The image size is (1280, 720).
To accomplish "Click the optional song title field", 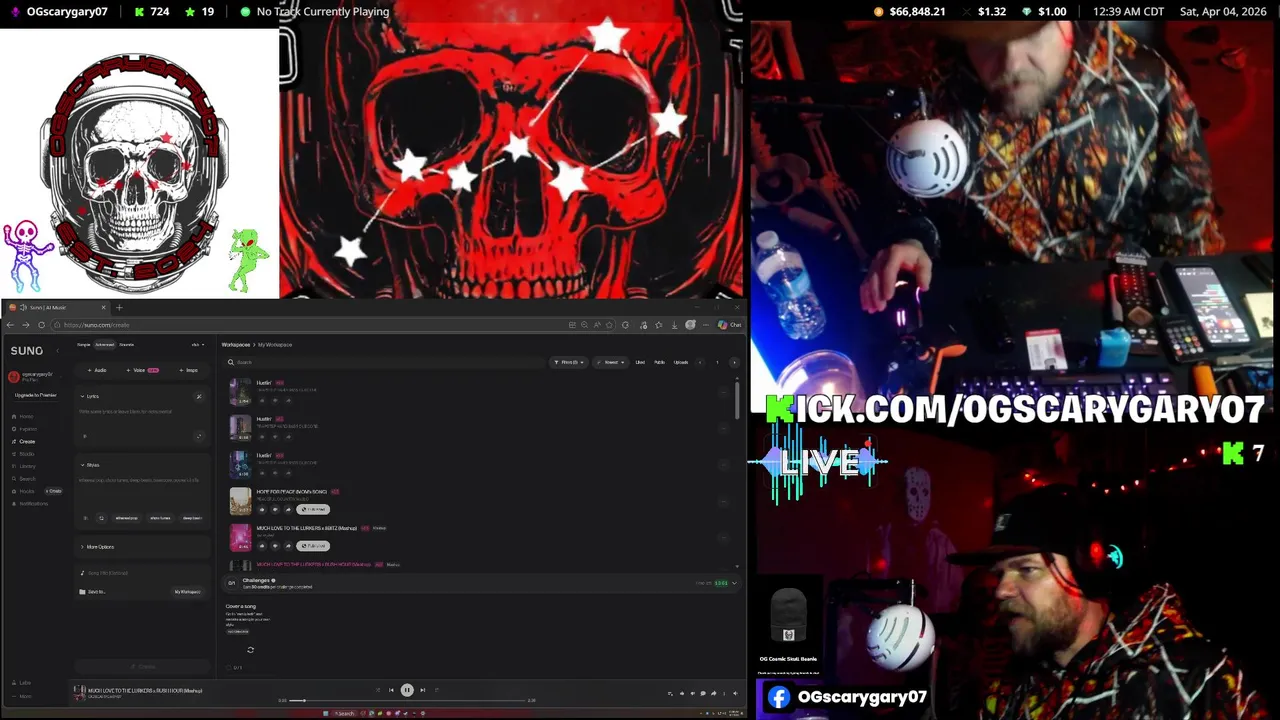I will (140, 573).
